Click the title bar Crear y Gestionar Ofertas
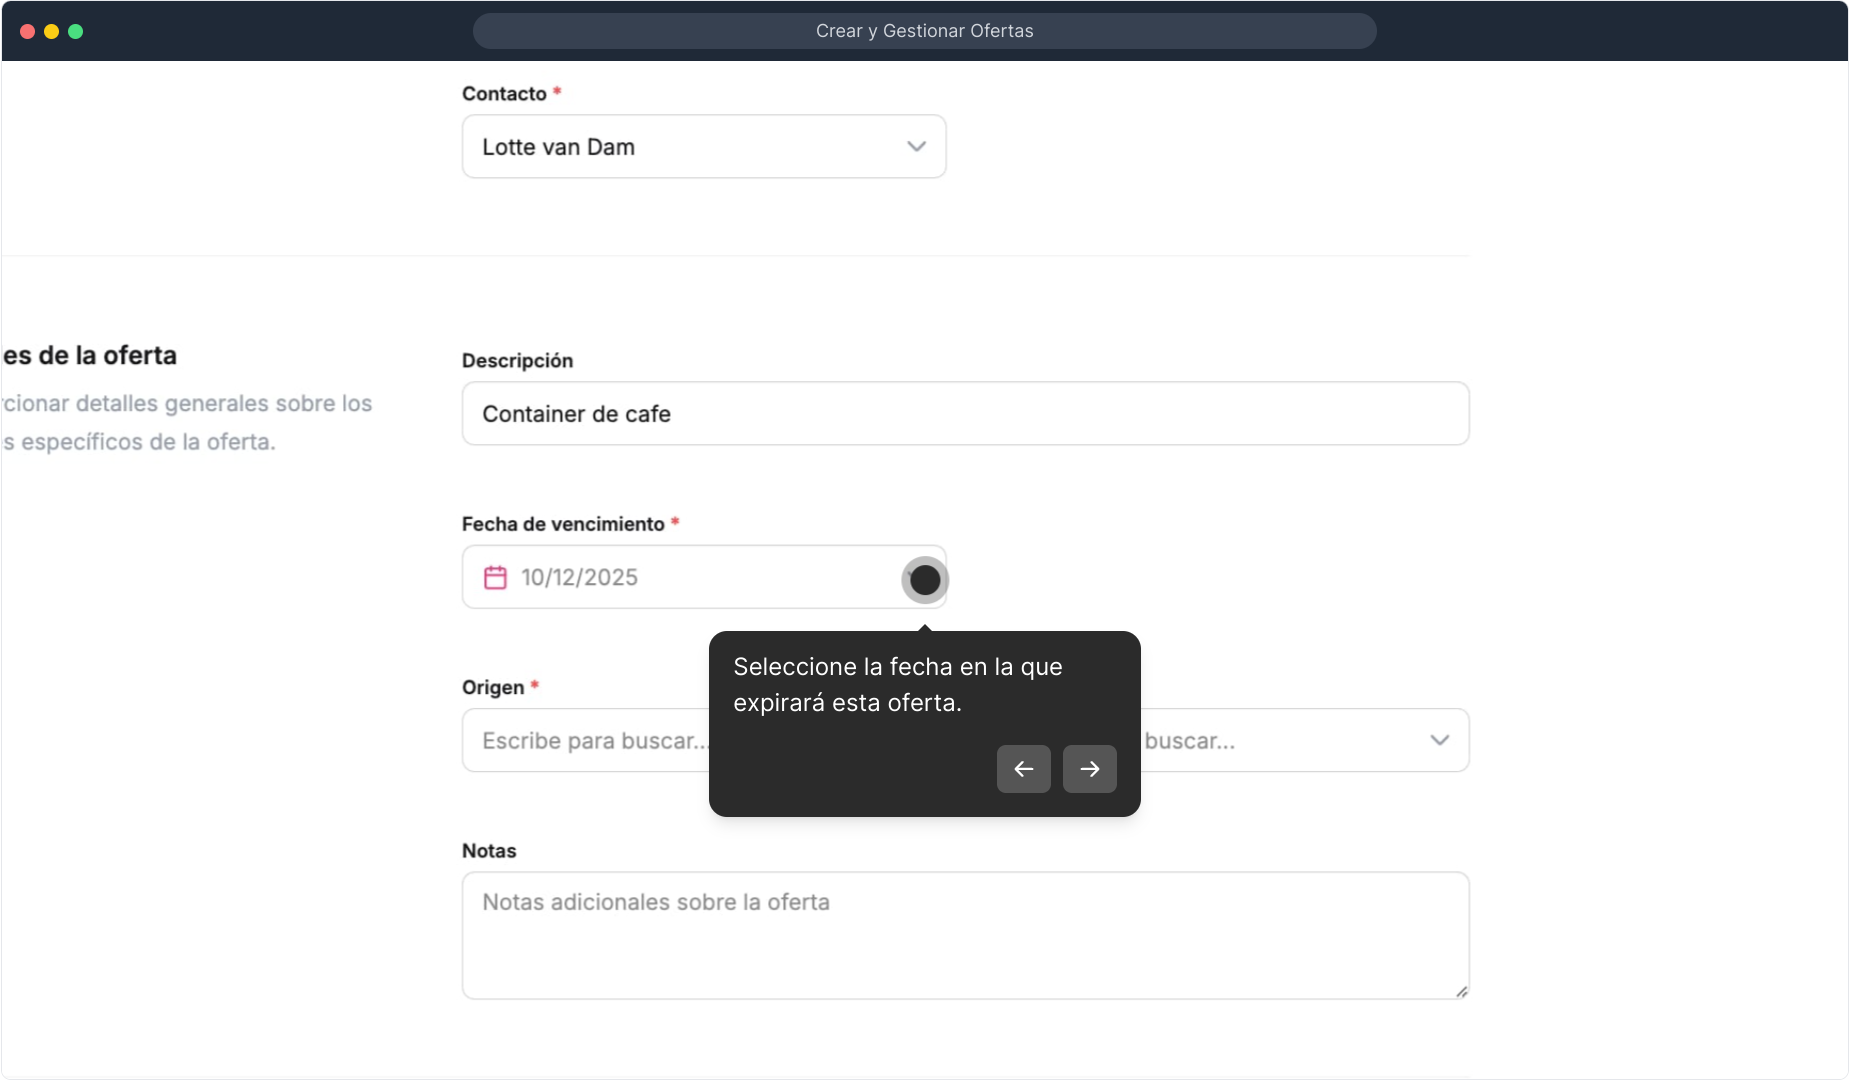This screenshot has width=1850, height=1080. coord(924,31)
